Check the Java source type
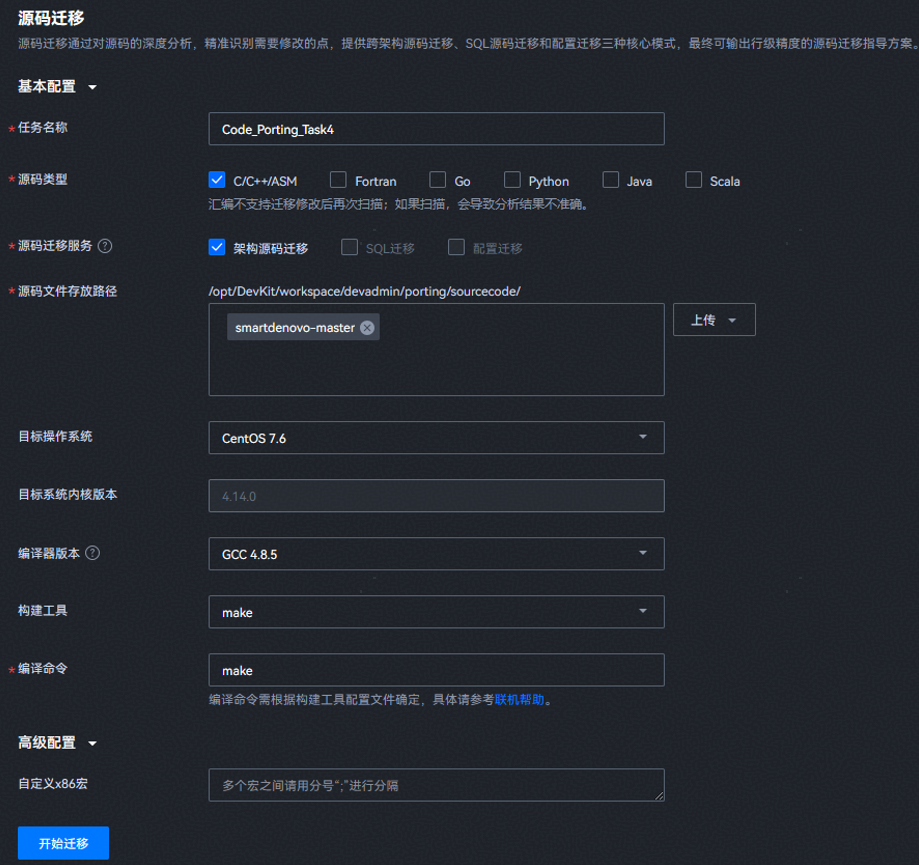919x865 pixels. [611, 180]
